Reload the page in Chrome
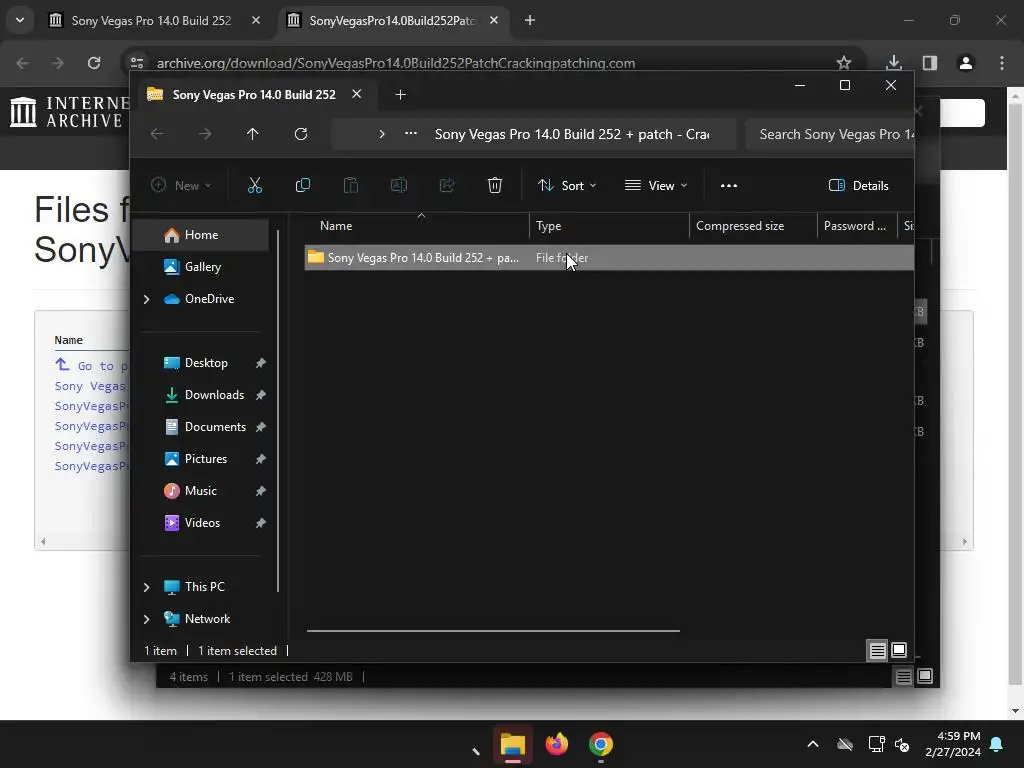Screen dimensions: 1024x768 [94, 63]
